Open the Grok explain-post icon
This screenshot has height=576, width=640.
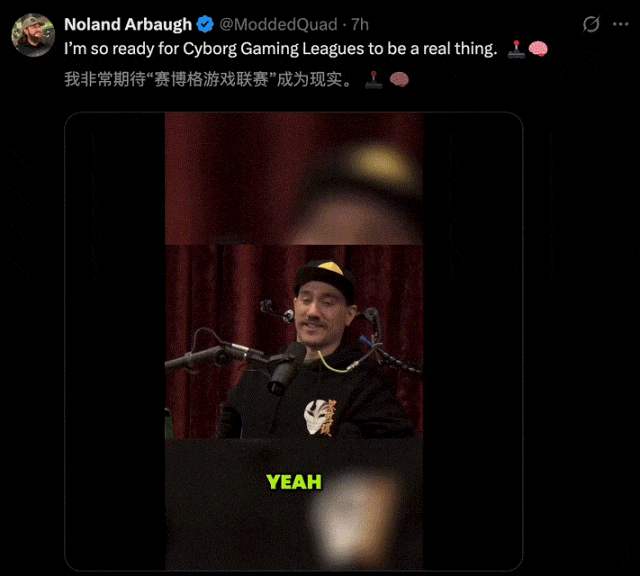591,24
